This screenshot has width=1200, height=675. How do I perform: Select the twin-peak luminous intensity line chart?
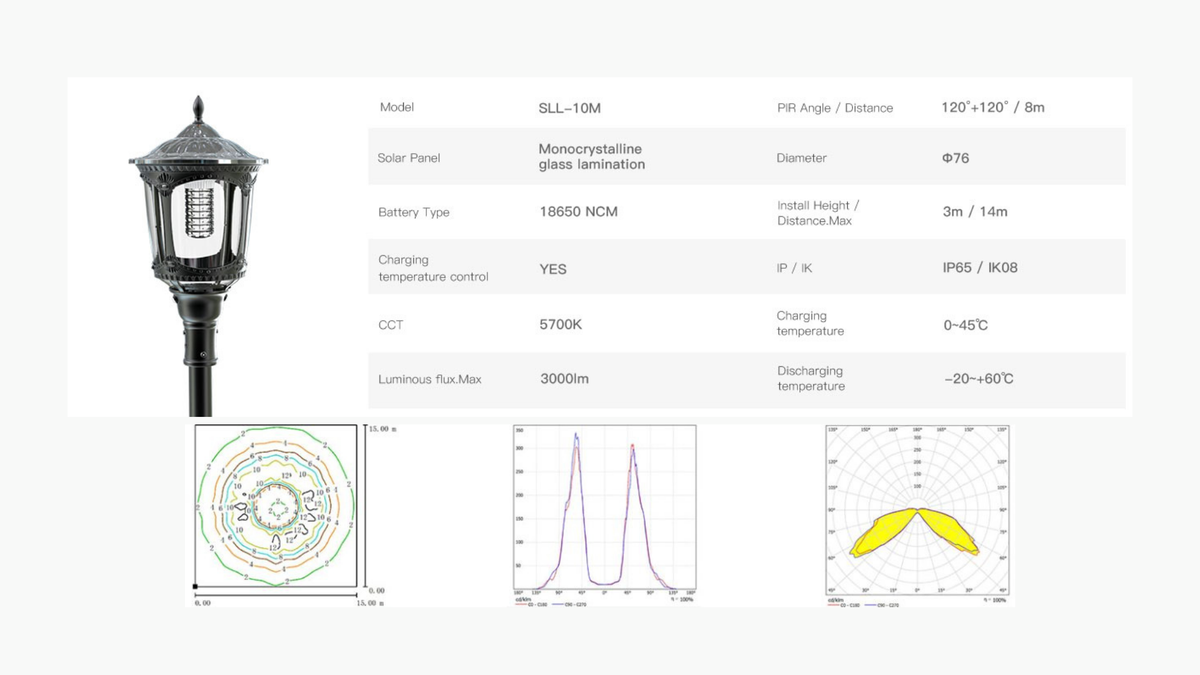click(603, 515)
